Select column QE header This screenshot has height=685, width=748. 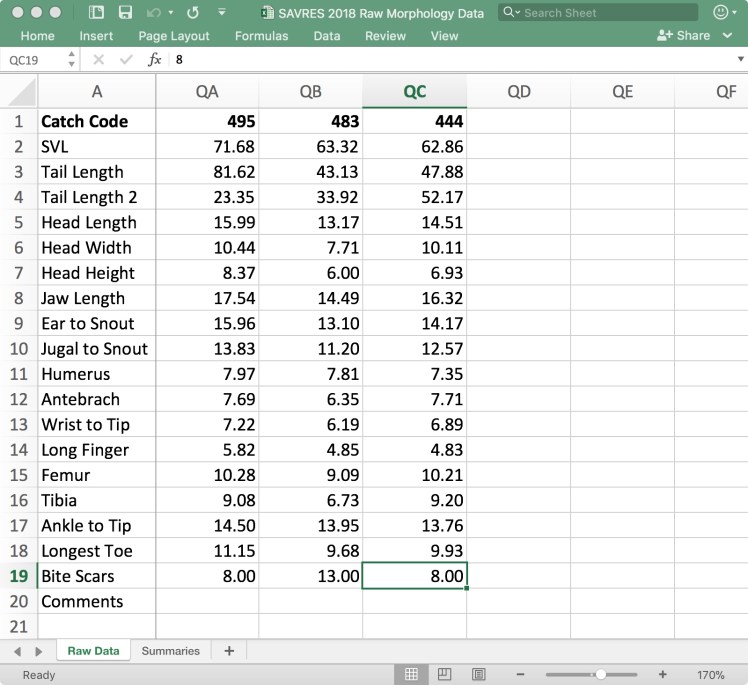pos(623,92)
